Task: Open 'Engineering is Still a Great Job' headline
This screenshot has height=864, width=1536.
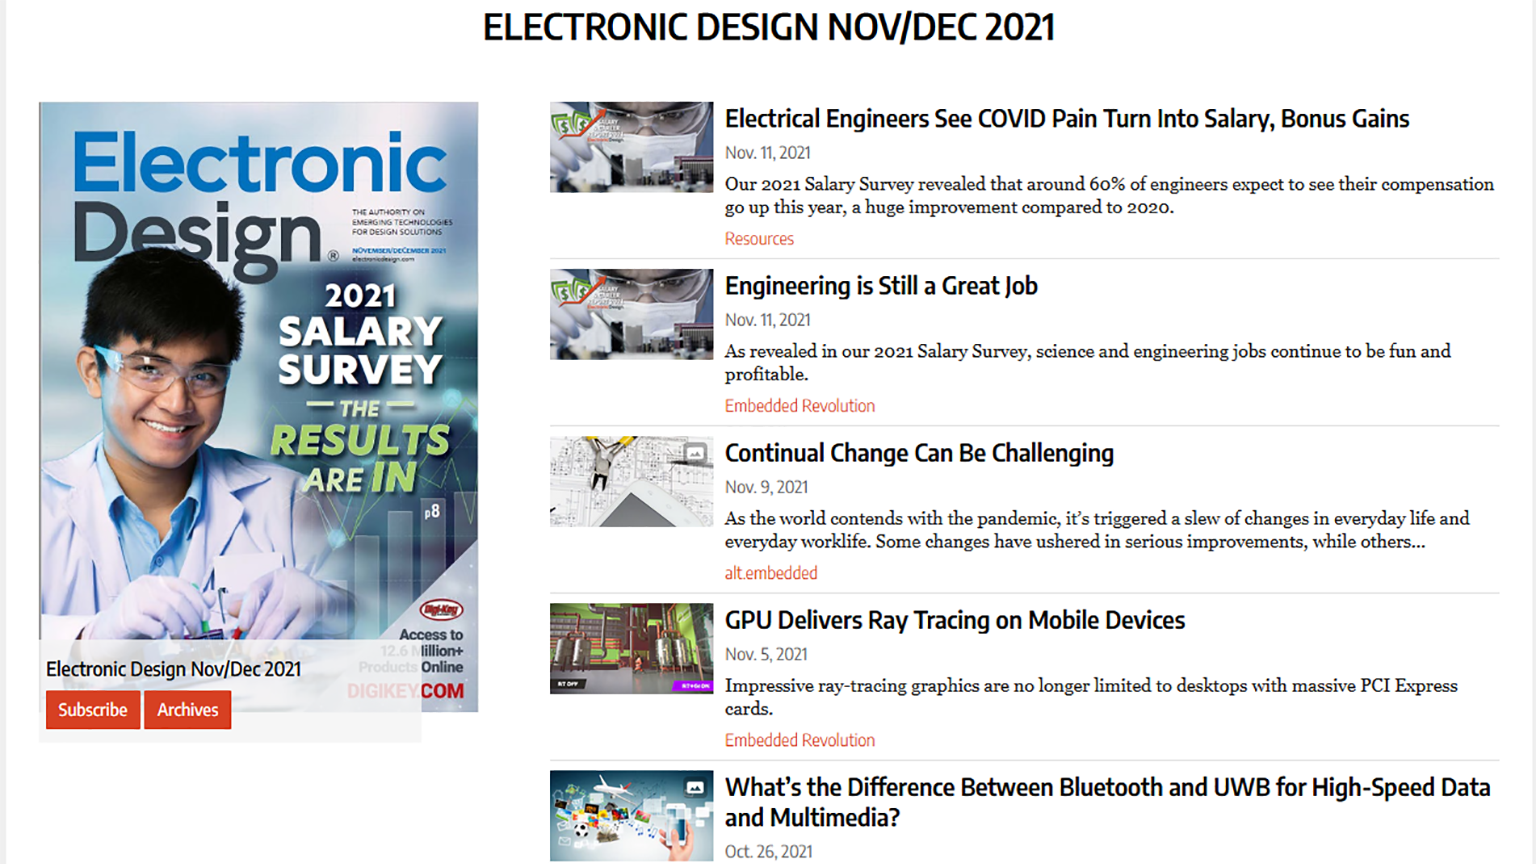Action: tap(880, 286)
